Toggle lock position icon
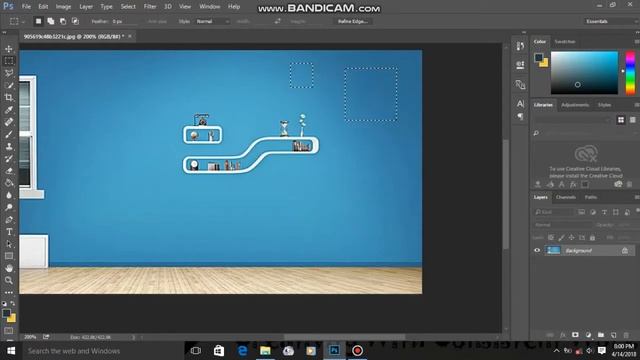 coord(572,238)
